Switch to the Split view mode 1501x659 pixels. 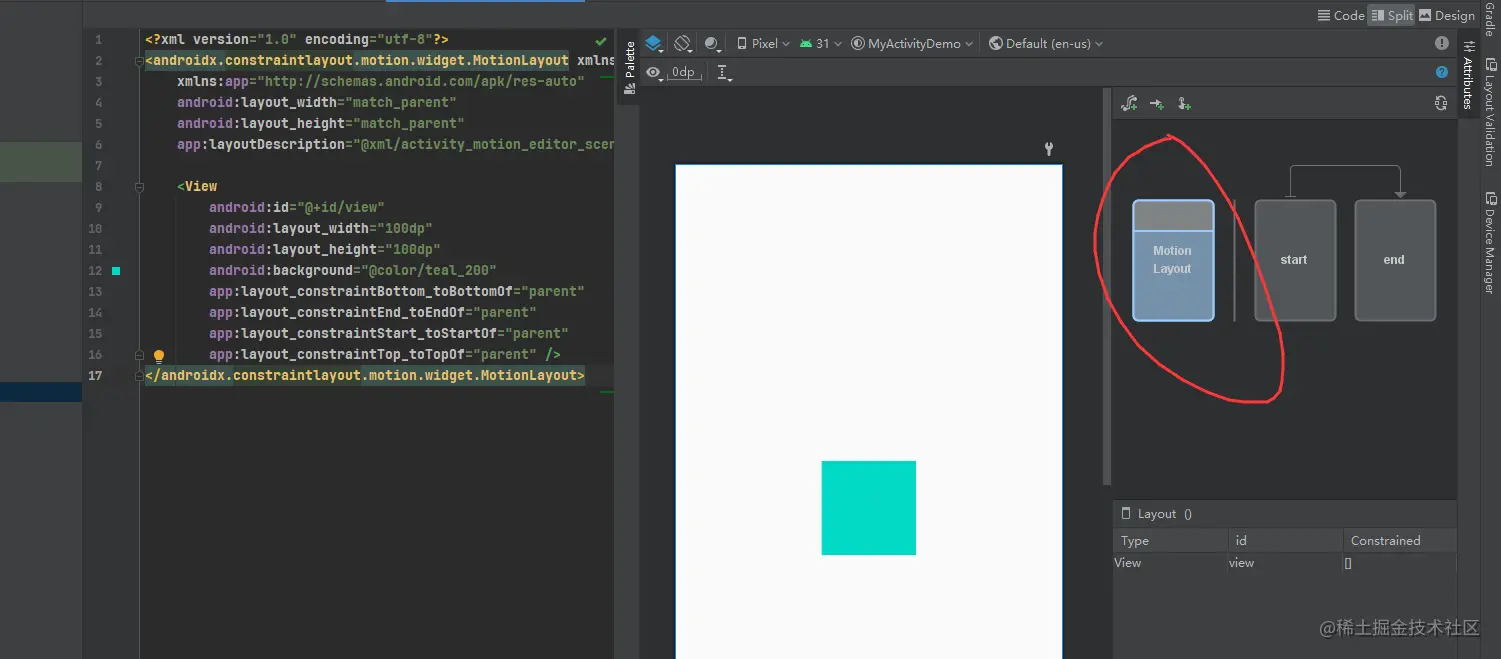1392,15
